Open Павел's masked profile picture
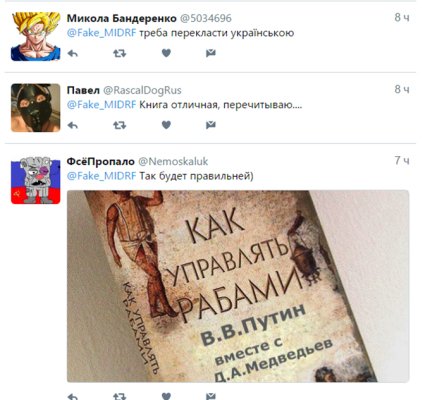This screenshot has width=430, height=400. pos(35,108)
